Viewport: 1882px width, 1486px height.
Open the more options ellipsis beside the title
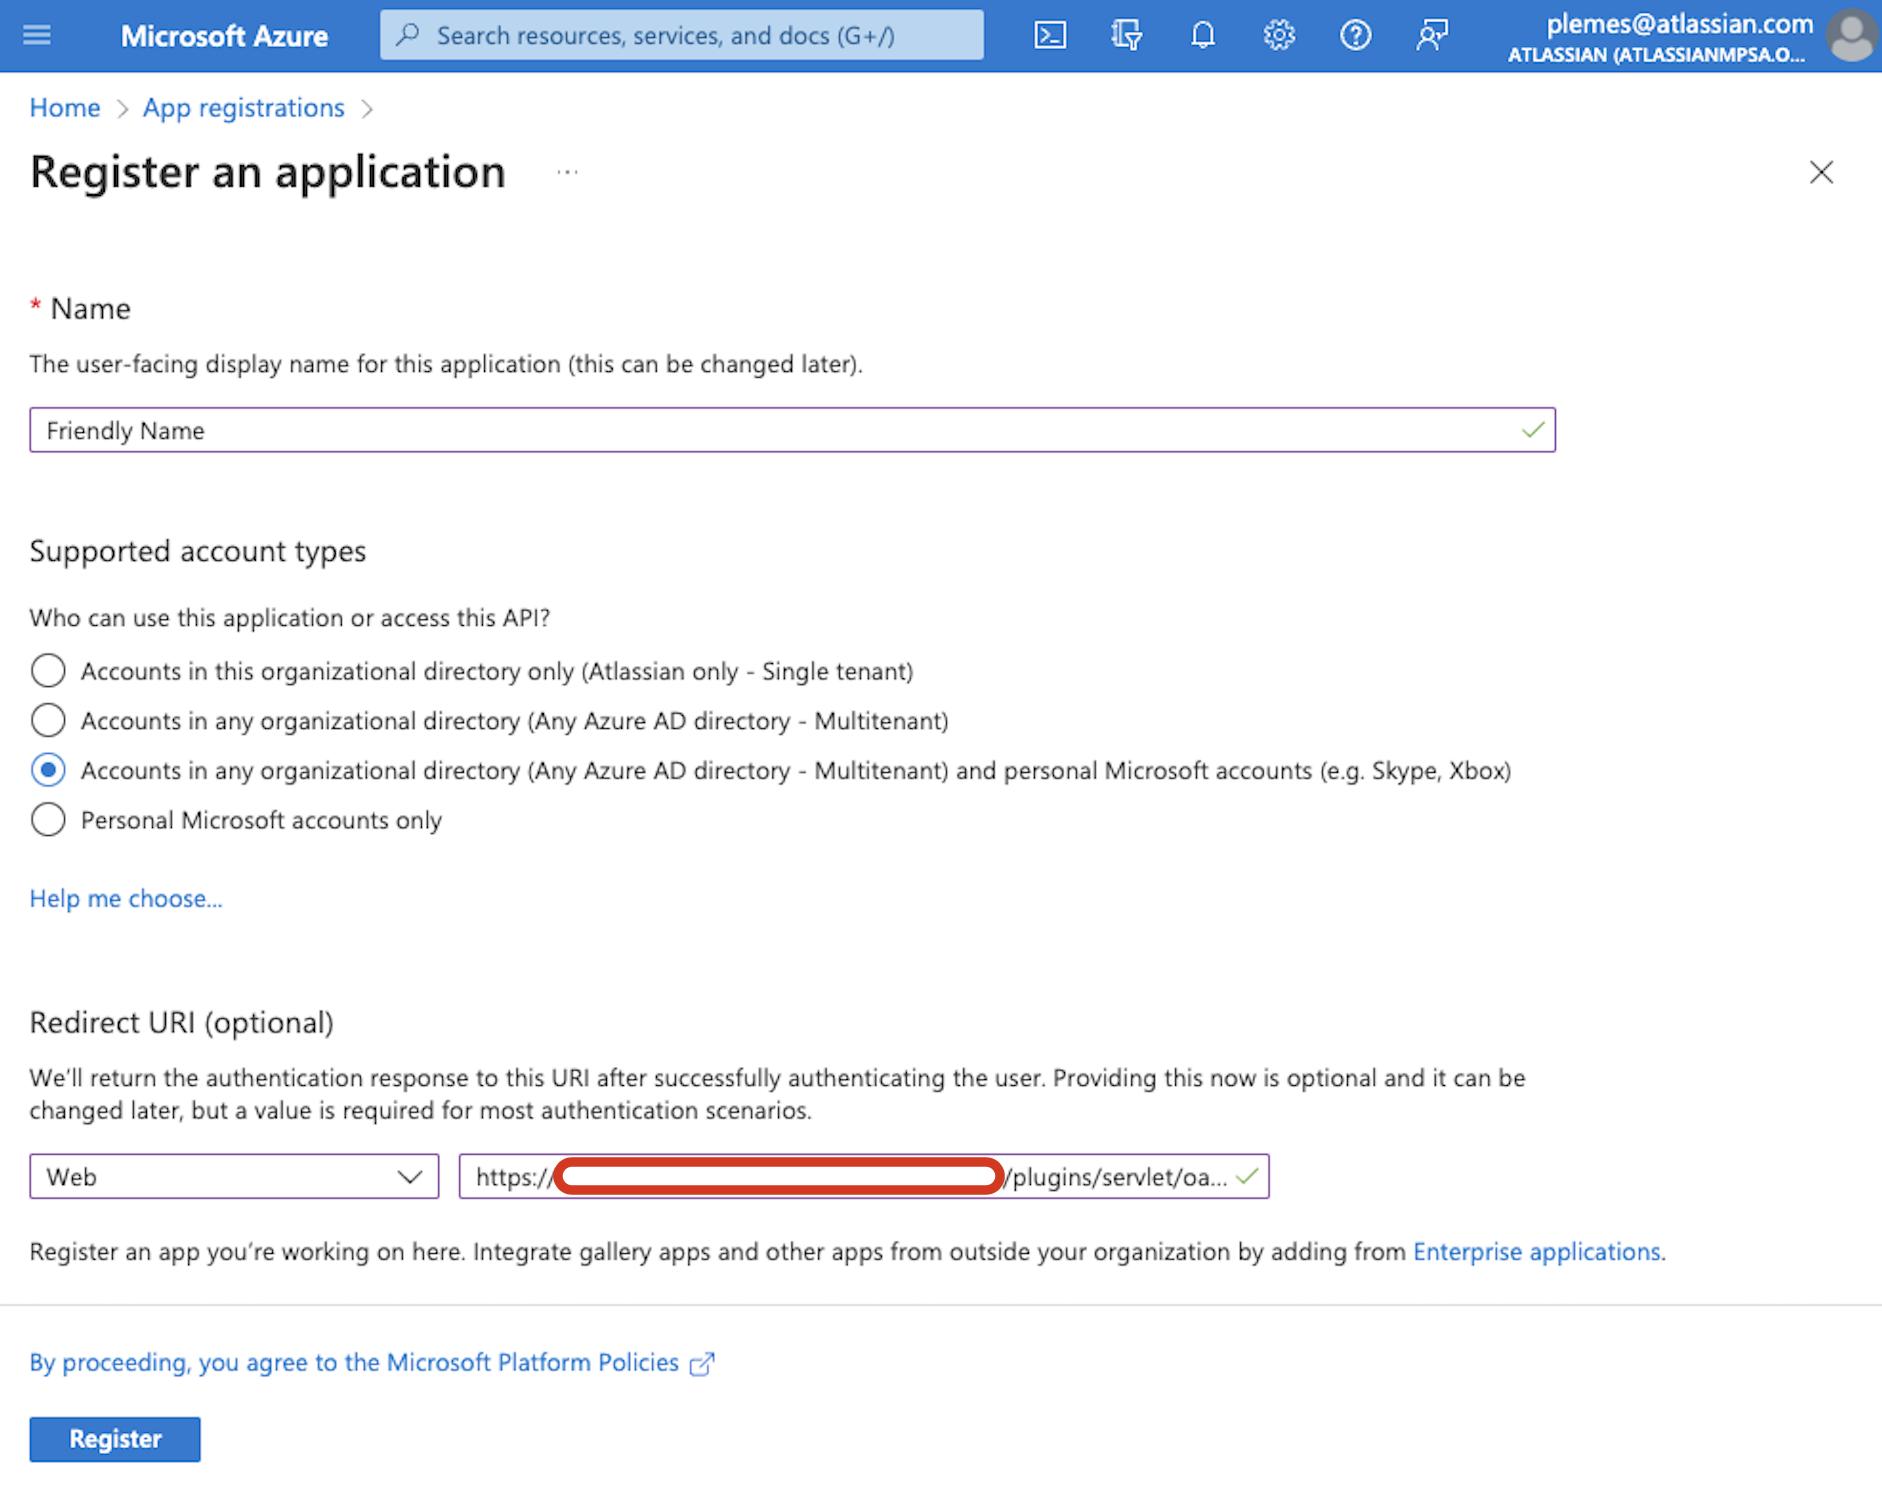tap(567, 172)
